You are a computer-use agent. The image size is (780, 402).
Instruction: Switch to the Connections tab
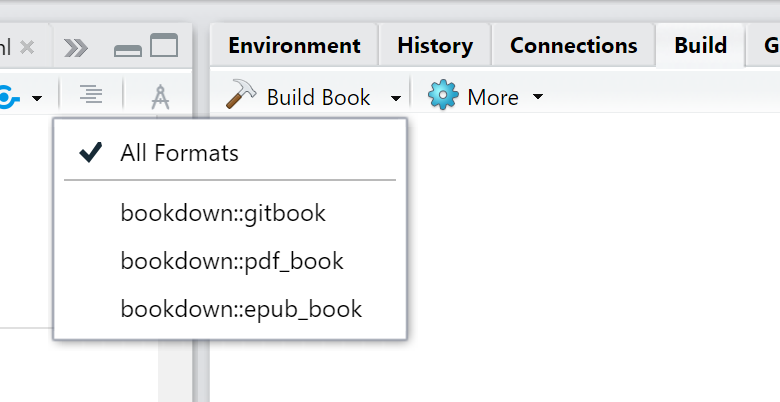(573, 45)
